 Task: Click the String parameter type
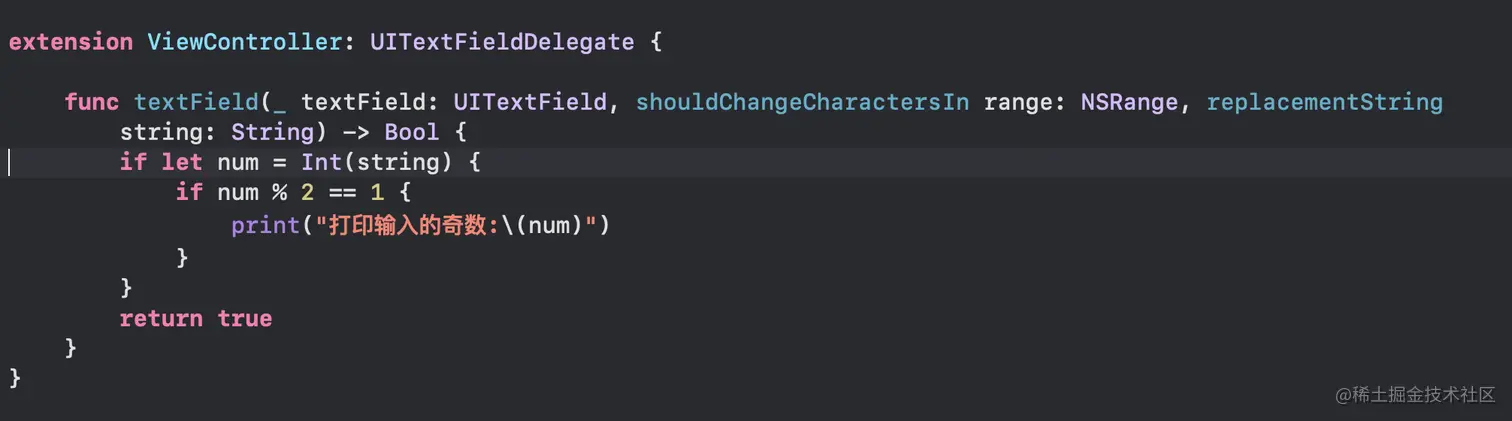(x=272, y=132)
